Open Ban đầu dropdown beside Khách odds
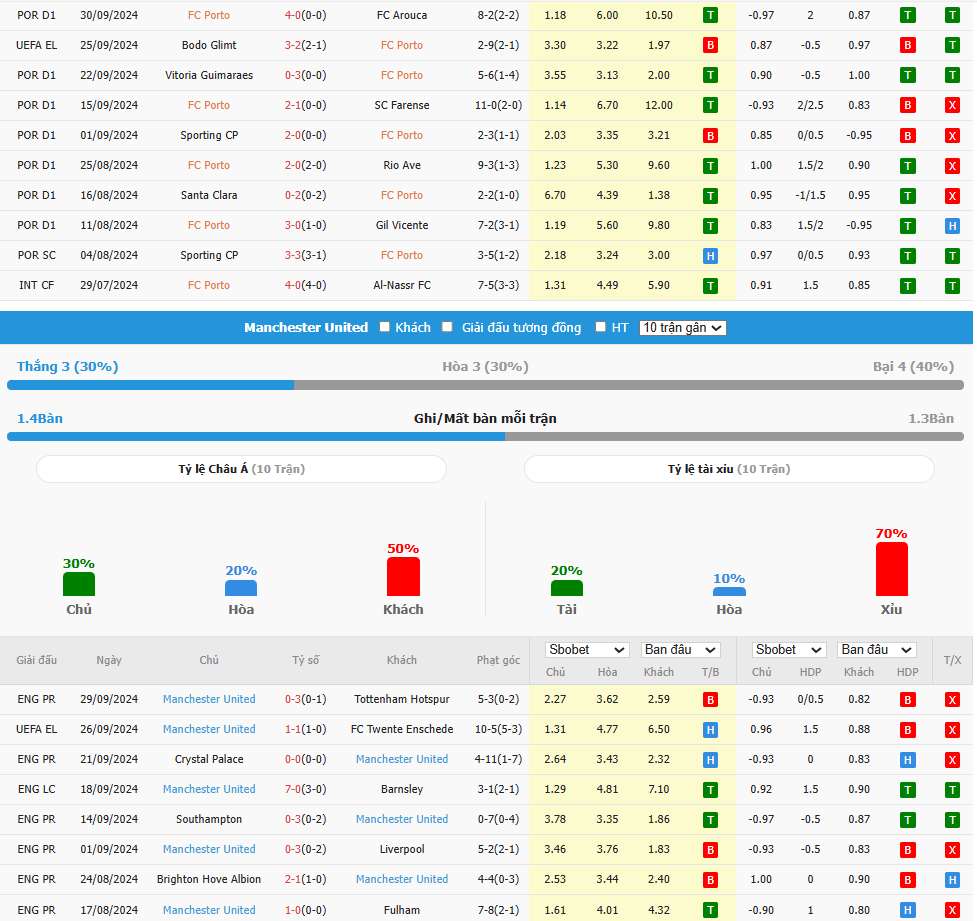Viewport: 977px width, 921px height. pos(680,650)
